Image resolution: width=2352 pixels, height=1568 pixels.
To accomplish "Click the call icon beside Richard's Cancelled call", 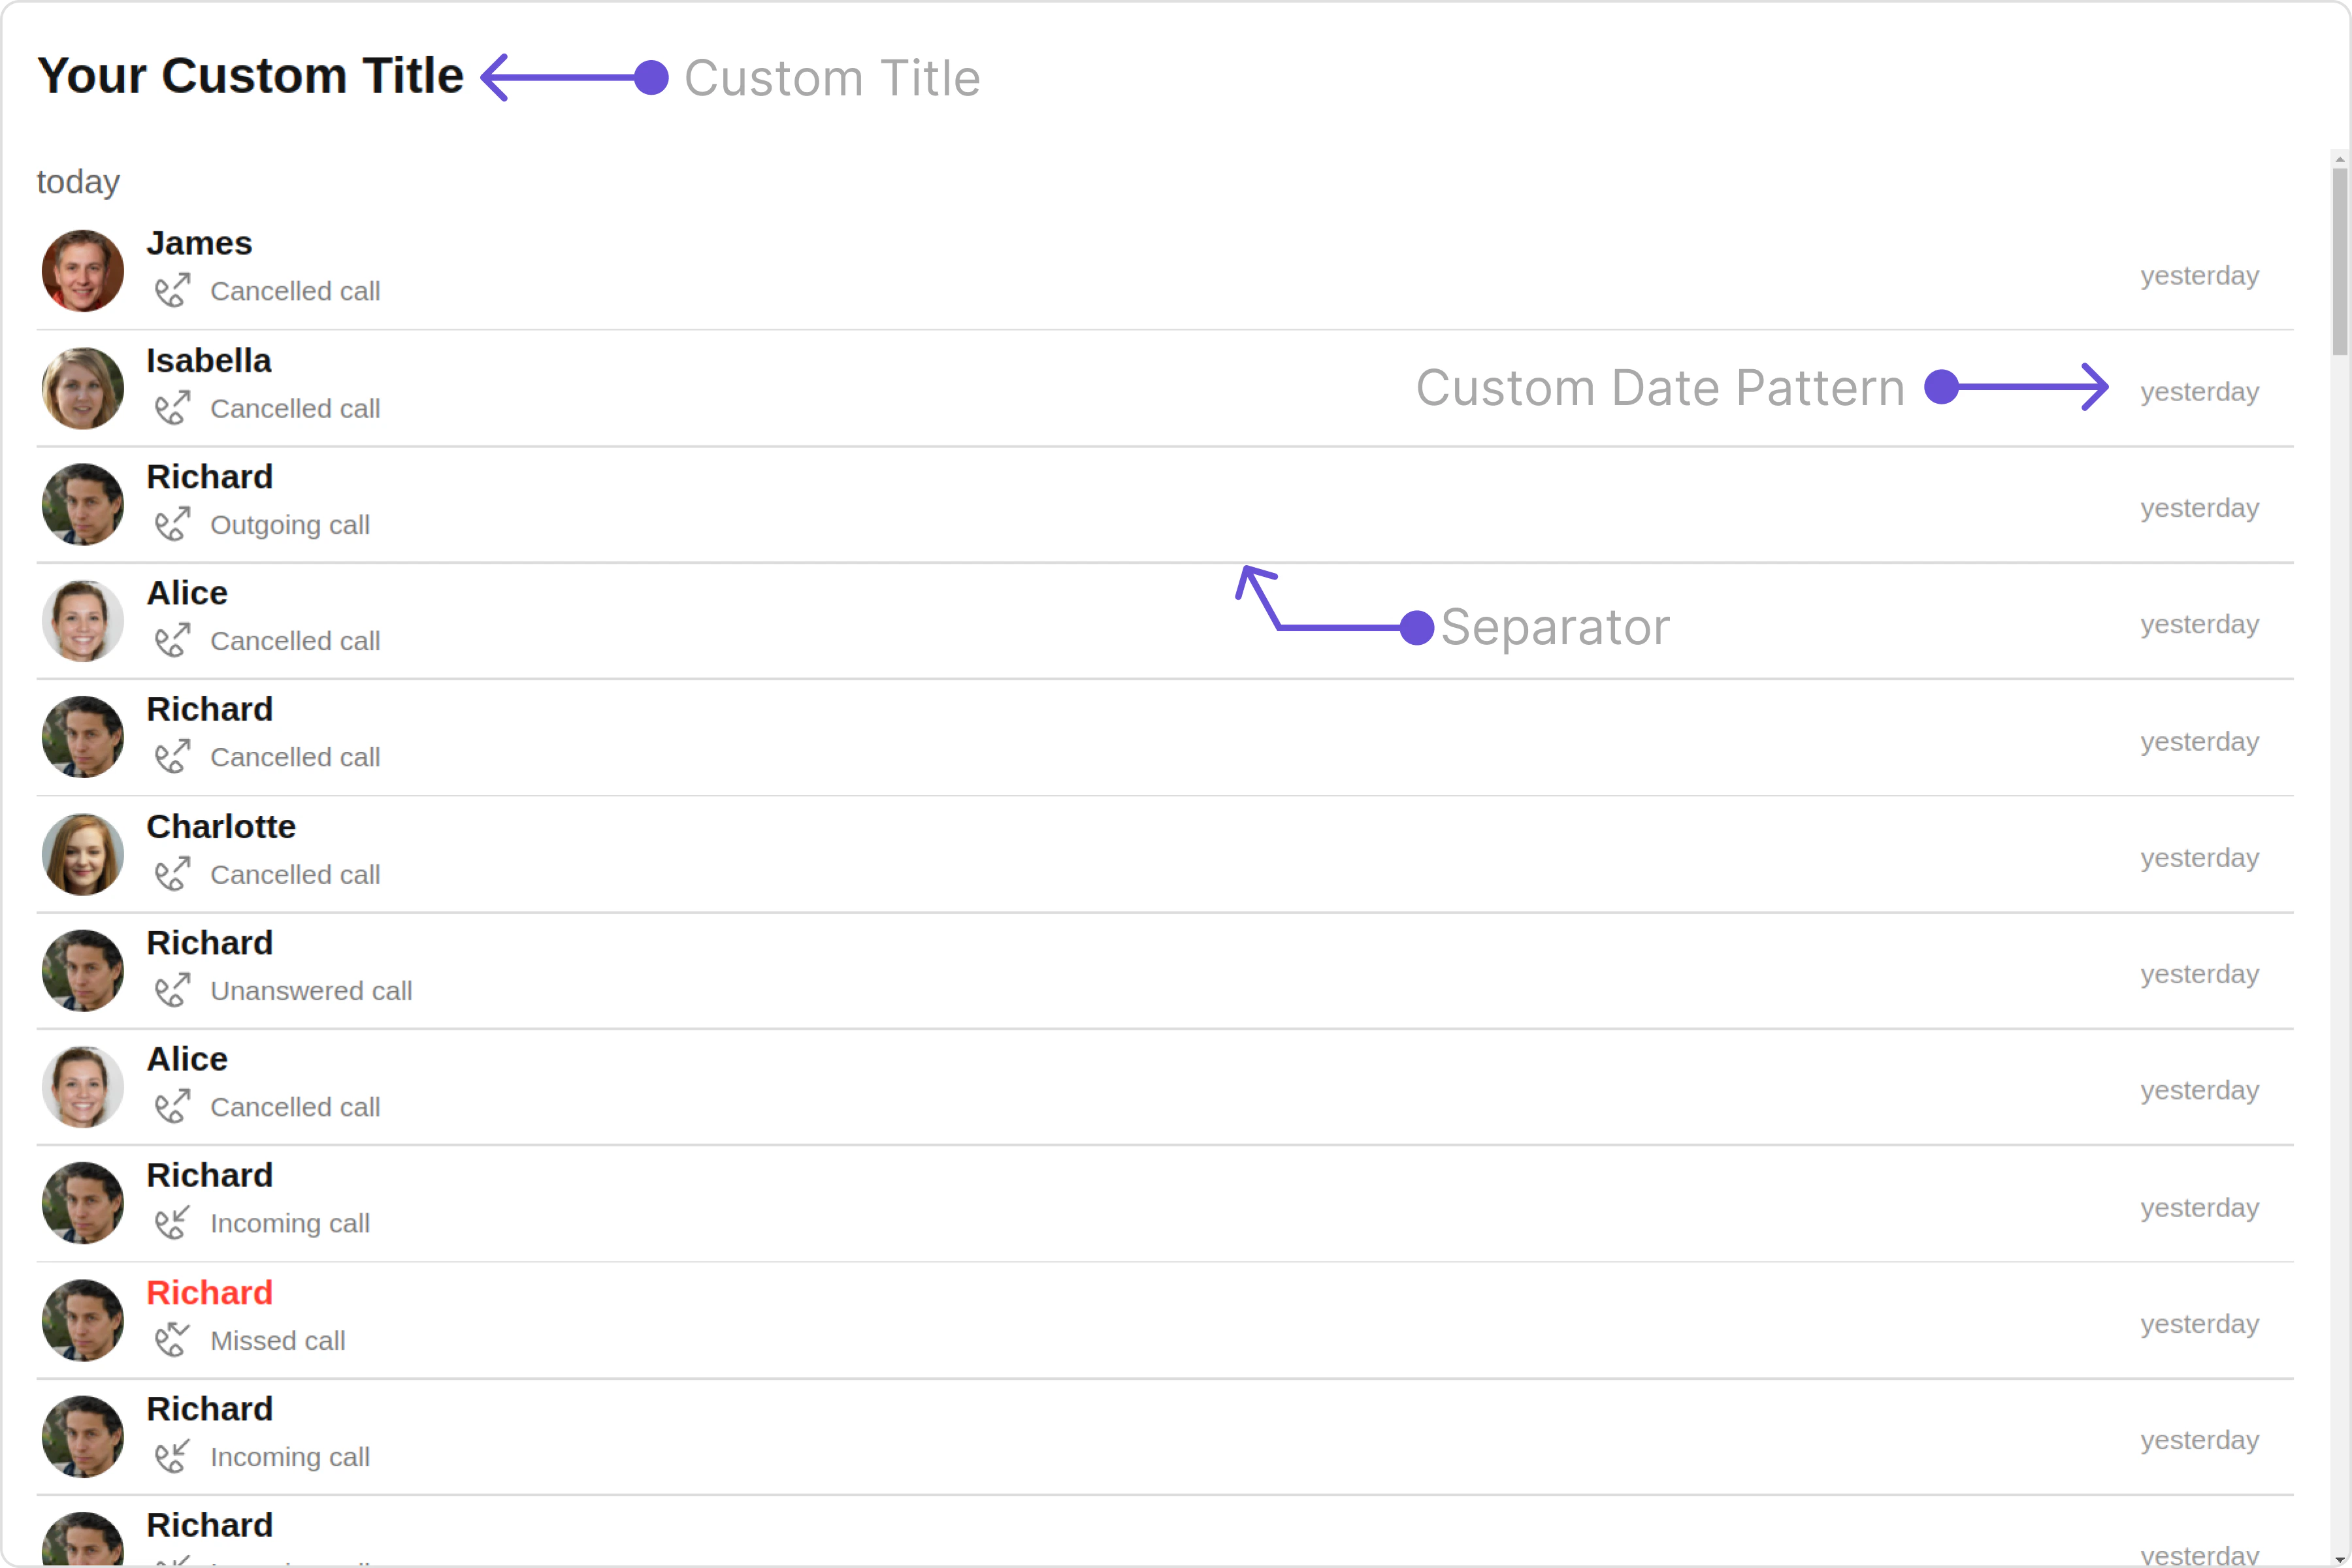I will pyautogui.click(x=171, y=757).
